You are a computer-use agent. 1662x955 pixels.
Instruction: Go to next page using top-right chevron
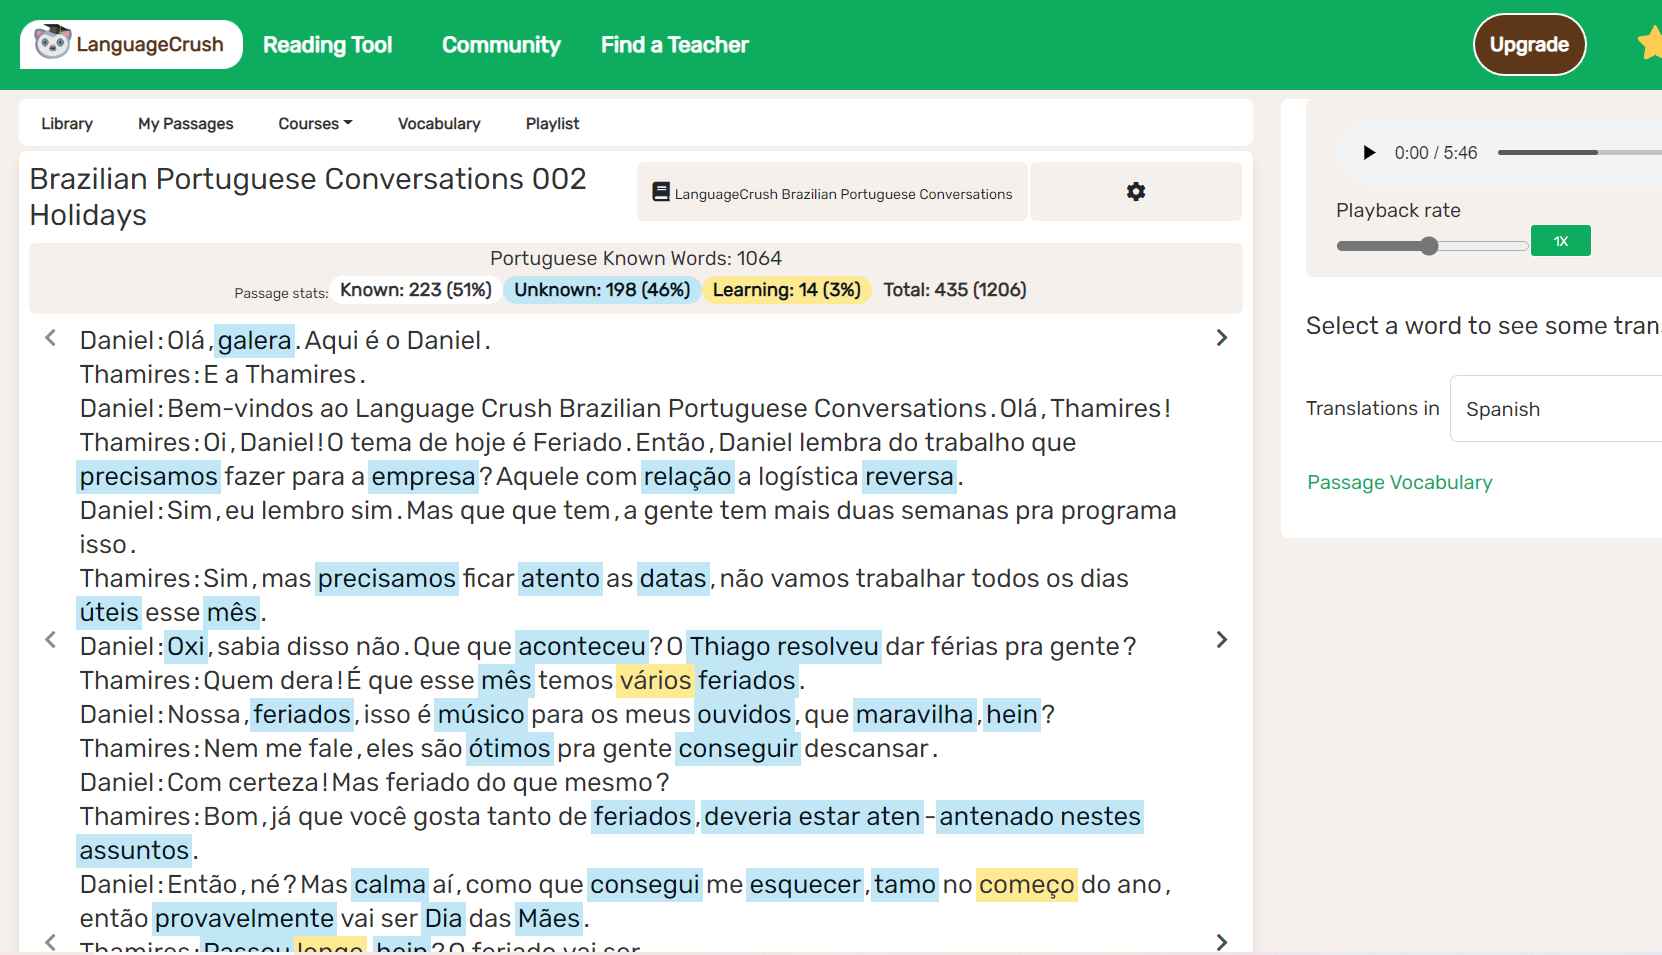pos(1221,338)
